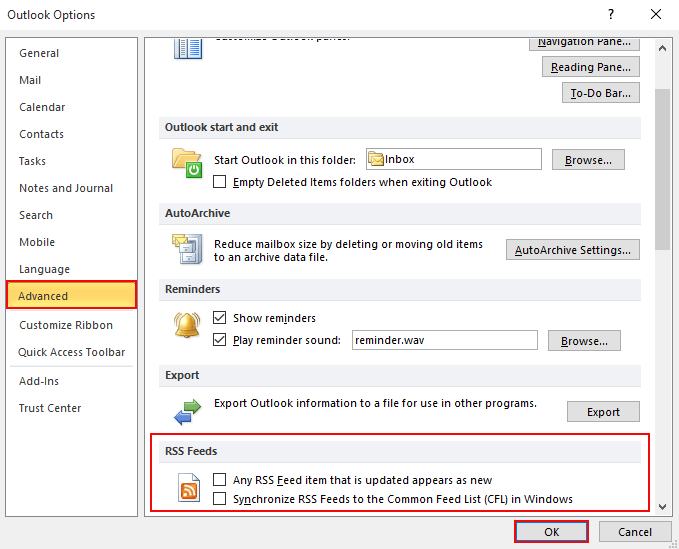Viewport: 679px width, 549px height.
Task: Confirm with the OK button
Action: click(x=551, y=532)
